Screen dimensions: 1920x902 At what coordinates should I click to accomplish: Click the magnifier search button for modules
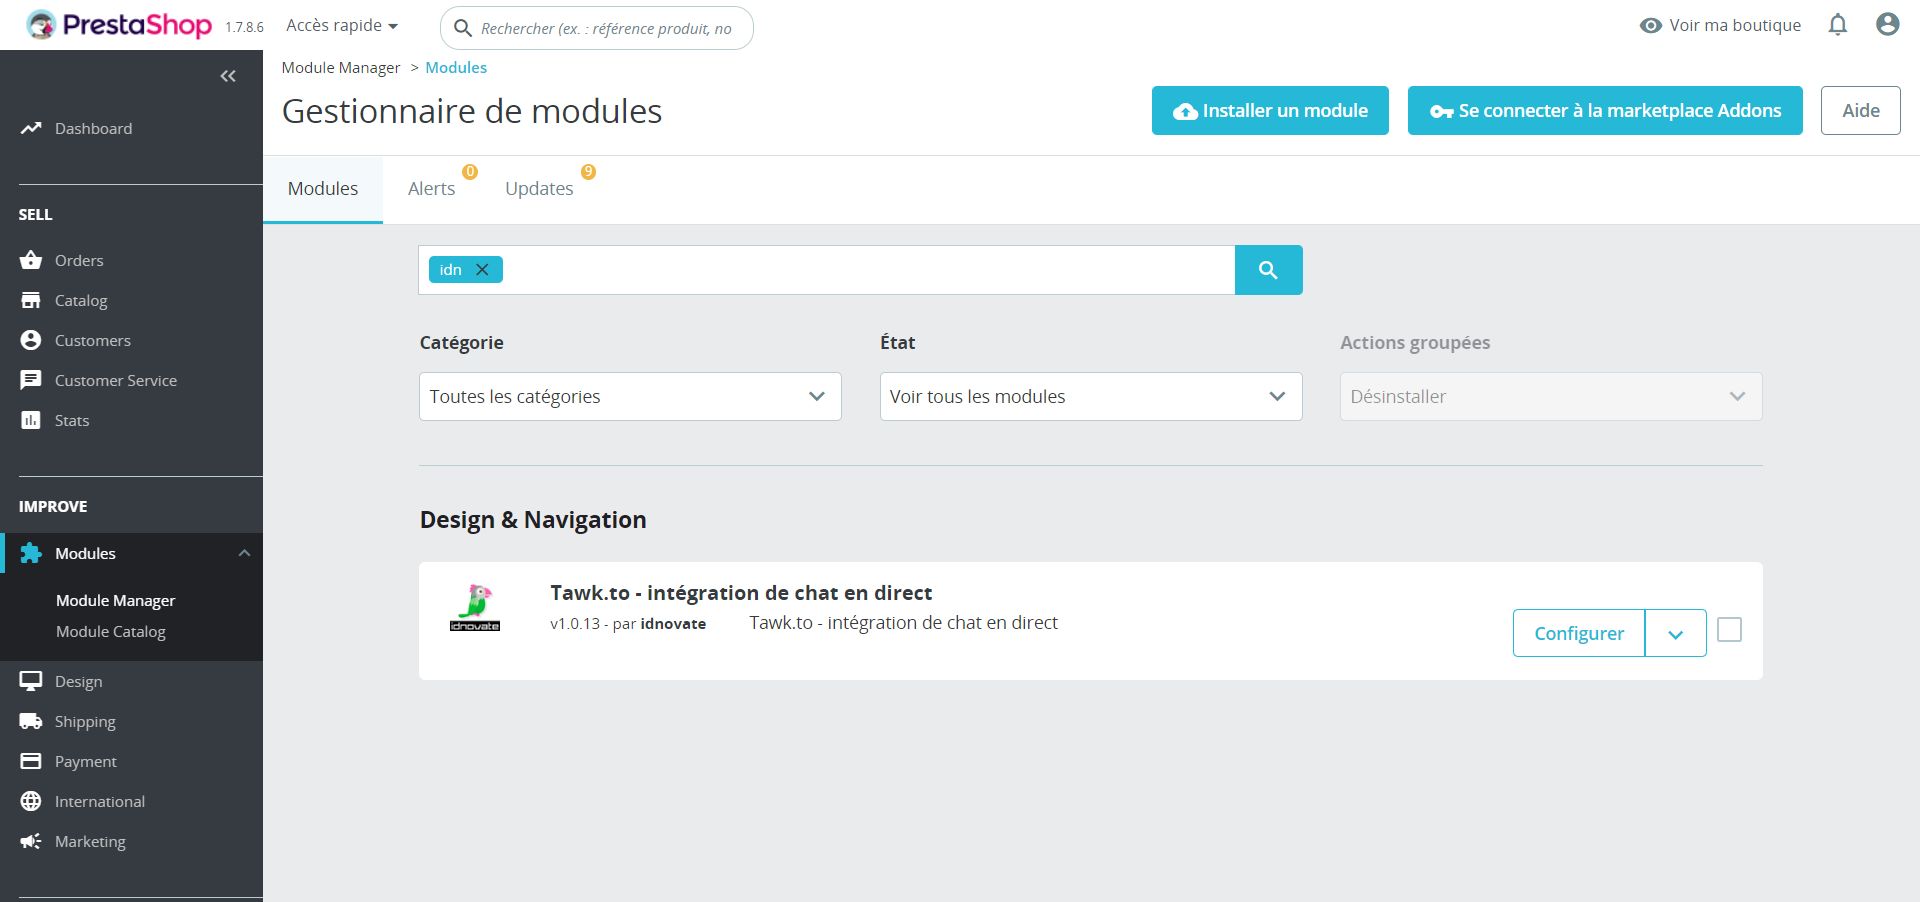[1268, 270]
